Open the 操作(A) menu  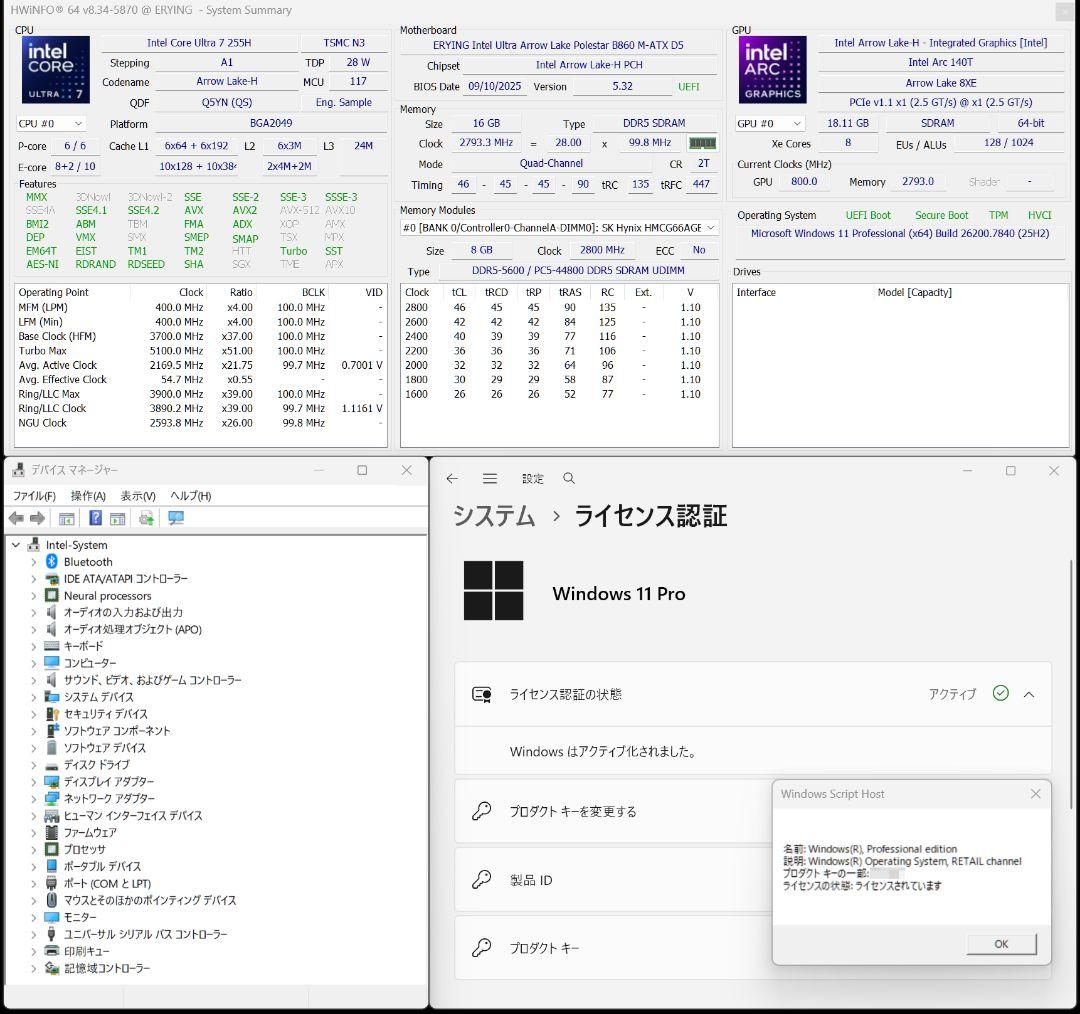tap(88, 496)
